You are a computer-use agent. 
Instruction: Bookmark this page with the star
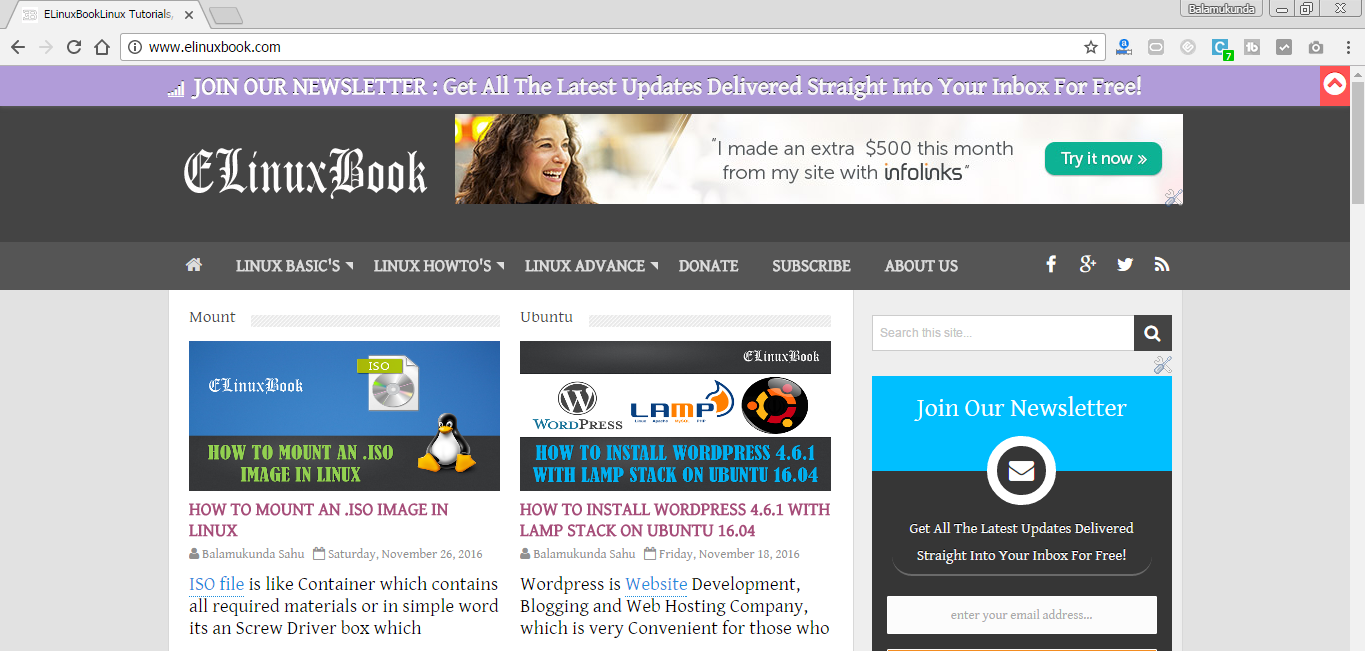pos(1091,47)
